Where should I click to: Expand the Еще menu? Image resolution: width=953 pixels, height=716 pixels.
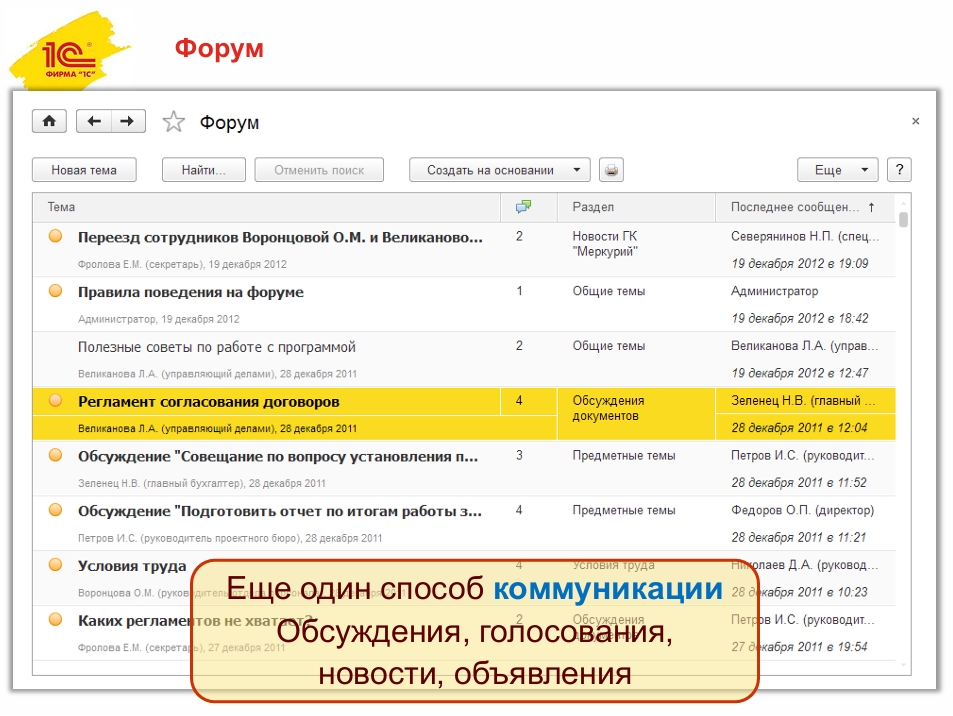coord(837,170)
